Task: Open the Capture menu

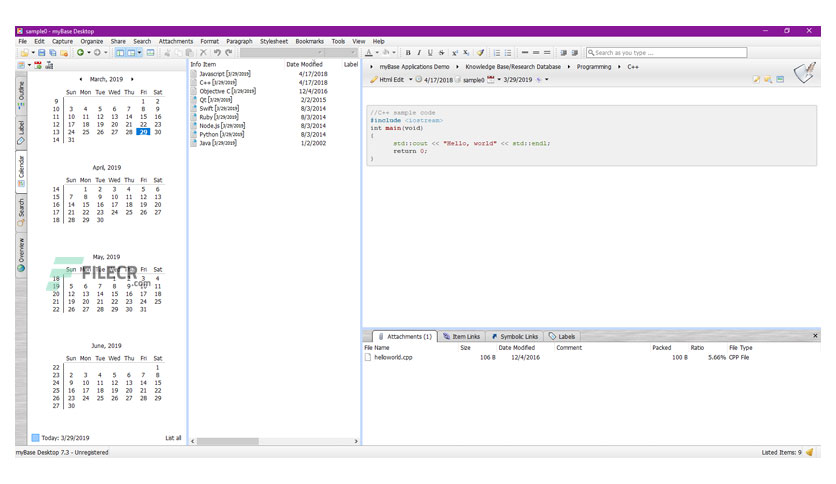Action: [x=62, y=41]
